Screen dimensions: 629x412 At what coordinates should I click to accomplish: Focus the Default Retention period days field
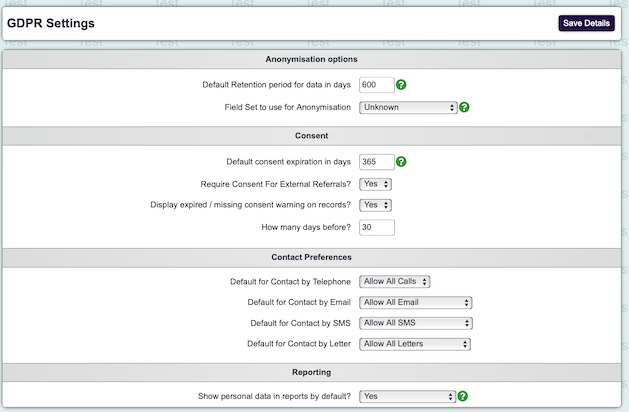point(376,85)
